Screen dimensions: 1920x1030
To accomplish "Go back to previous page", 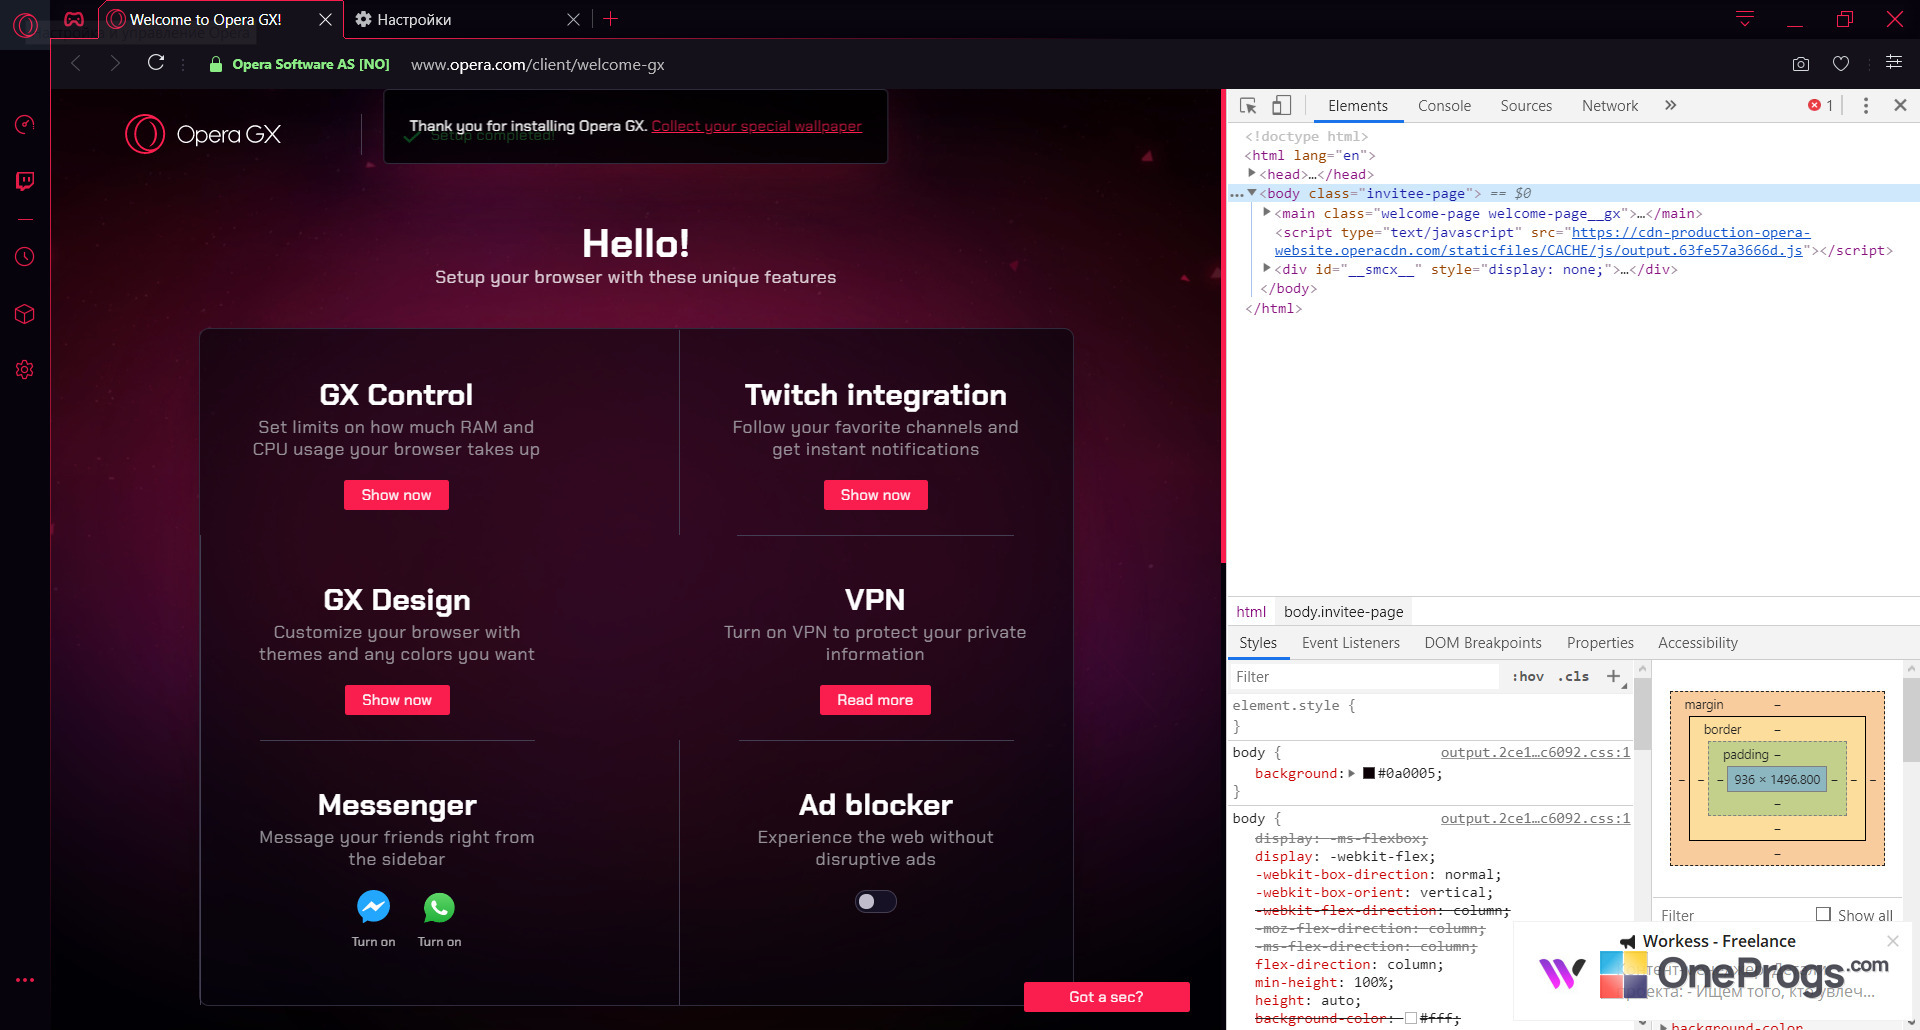I will 76,64.
